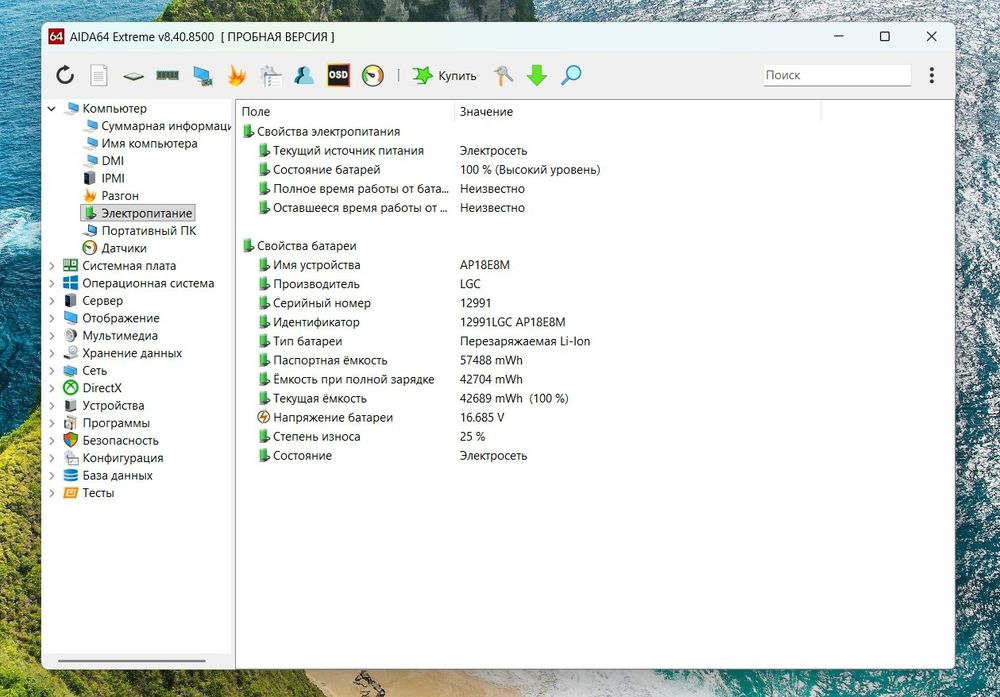Click the user silhouette toolbar icon
Viewport: 1000px width, 697px height.
(x=304, y=75)
